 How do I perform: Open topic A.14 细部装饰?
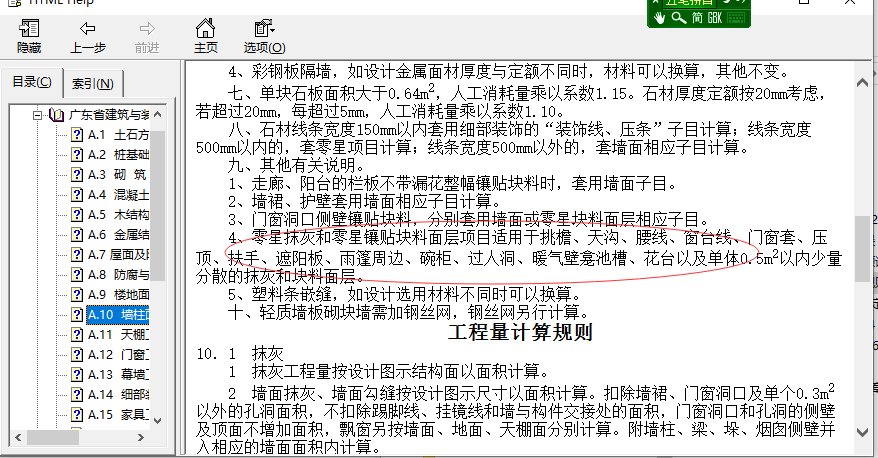(118, 394)
